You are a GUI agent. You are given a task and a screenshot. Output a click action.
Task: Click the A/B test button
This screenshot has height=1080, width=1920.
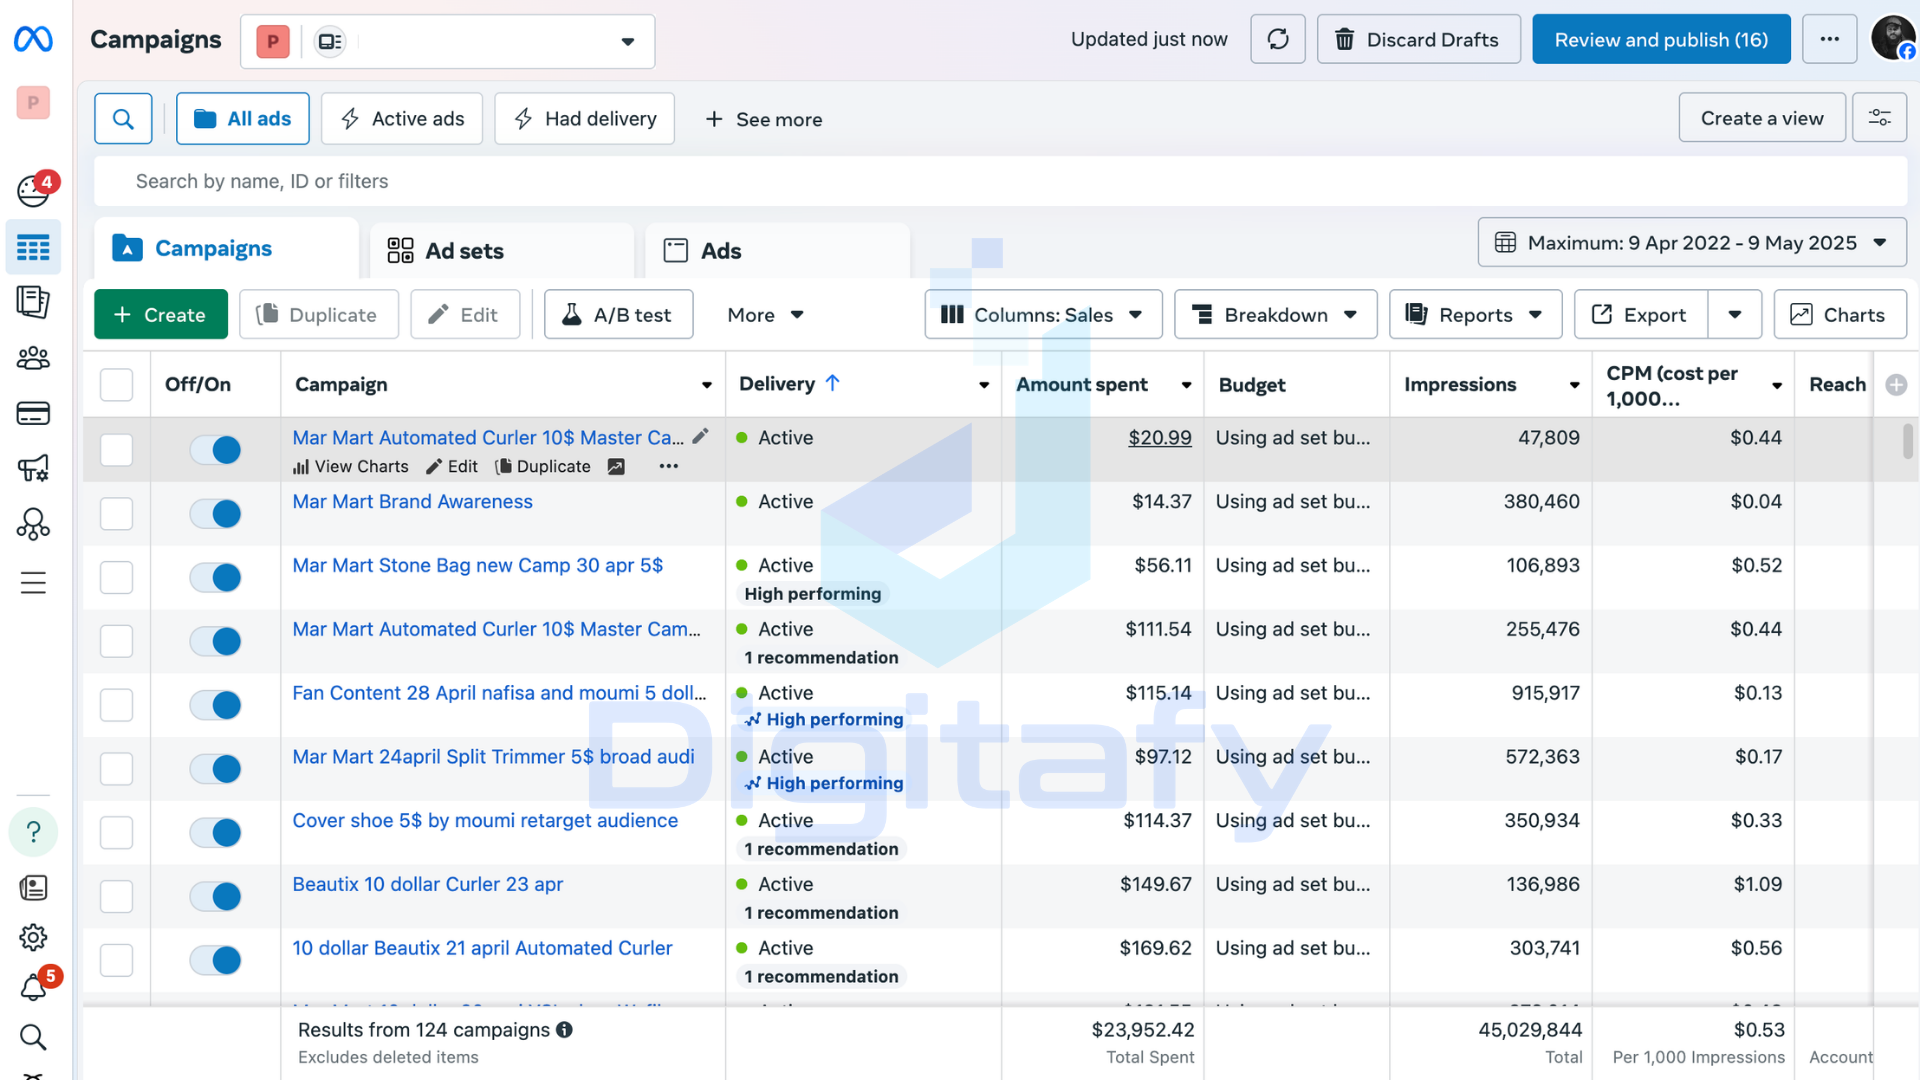pos(619,315)
